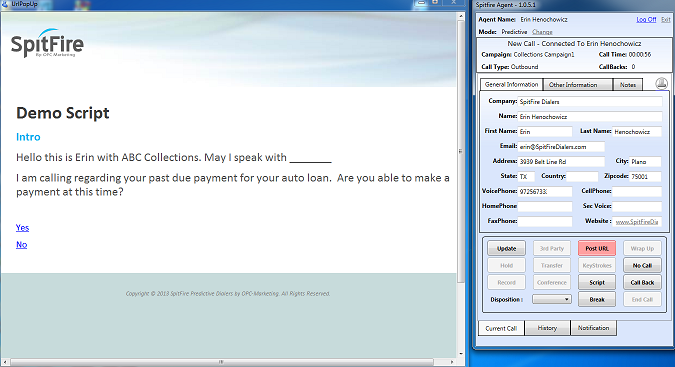The image size is (675, 367).
Task: Click the 3rd Party button
Action: pos(551,248)
